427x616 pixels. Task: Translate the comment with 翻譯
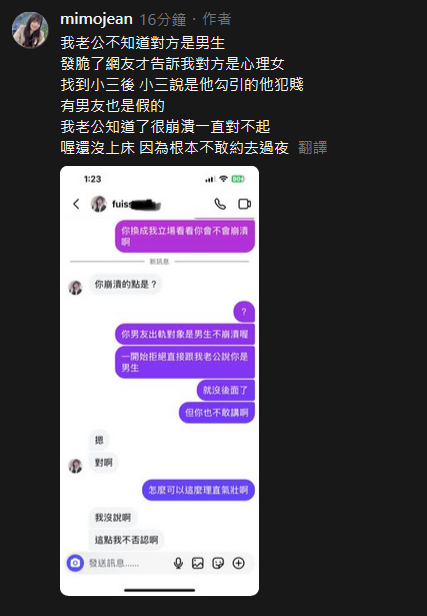click(312, 148)
